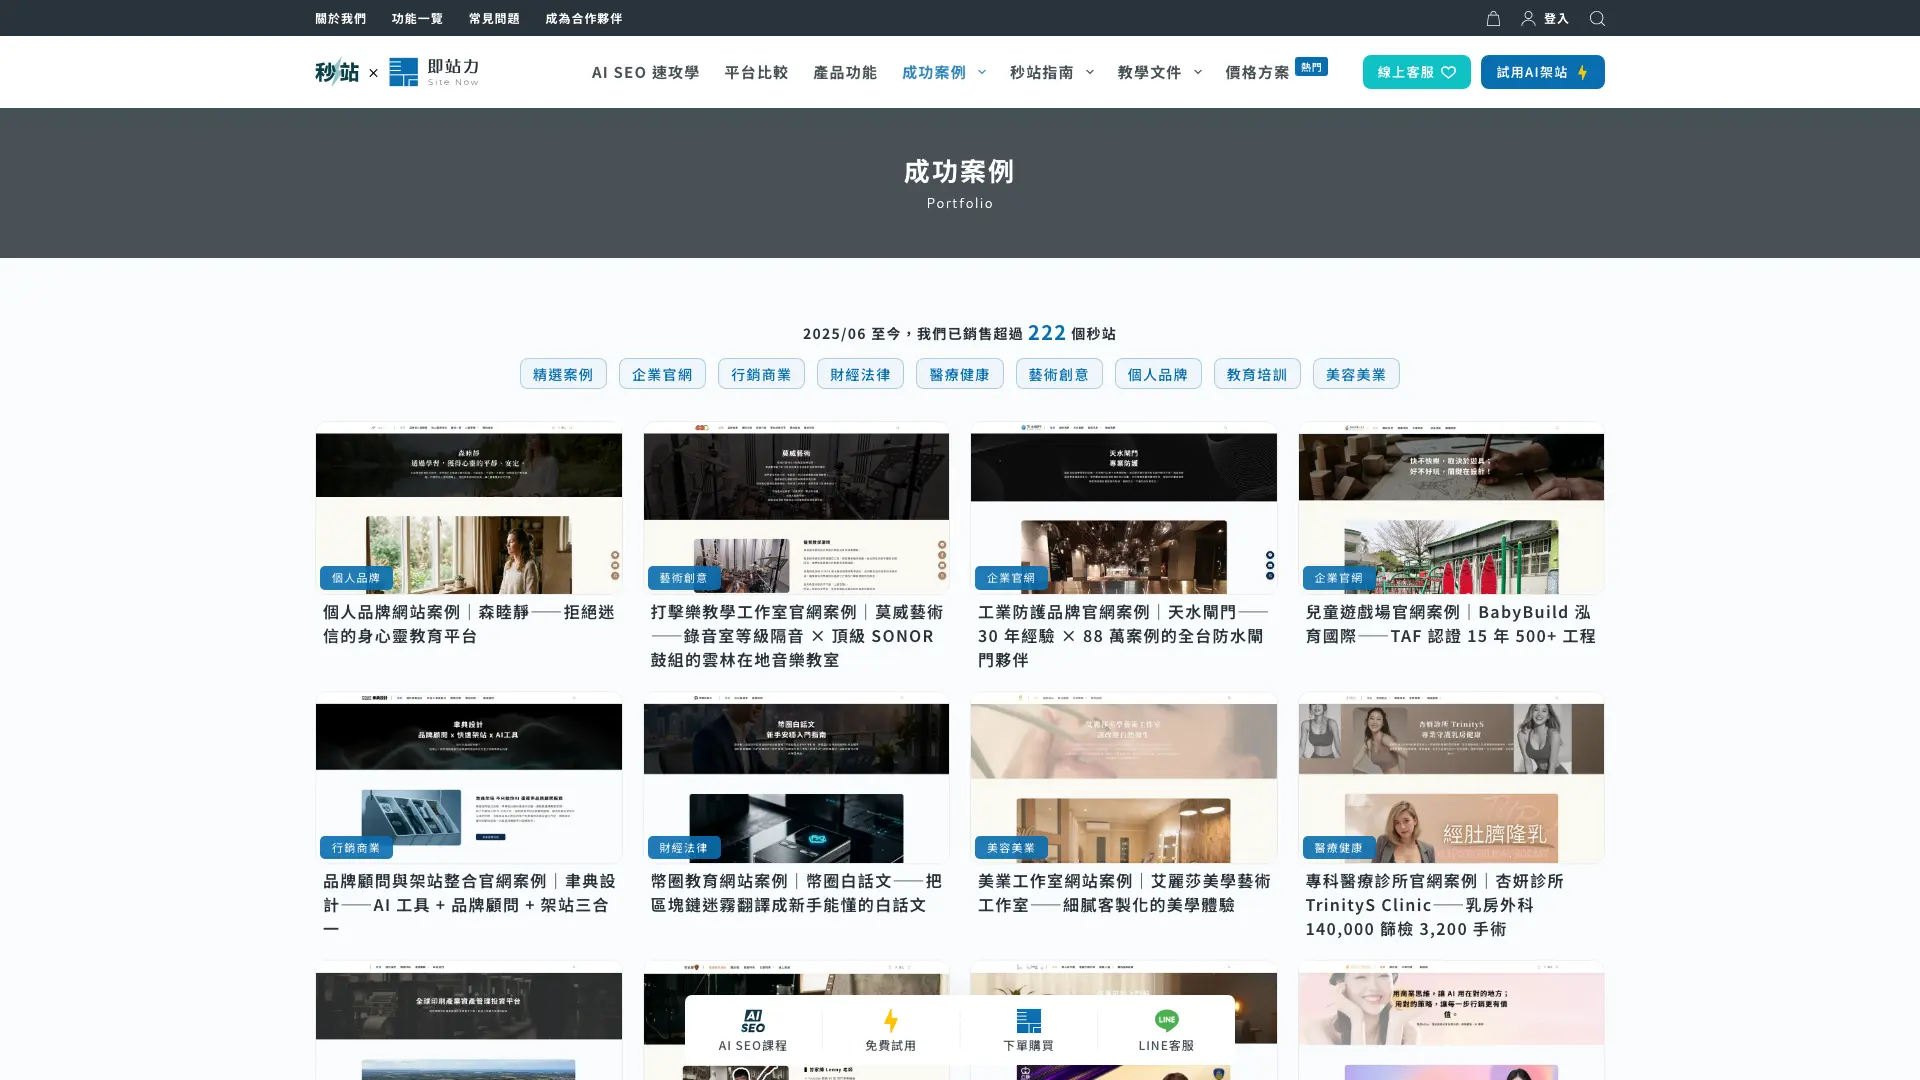
Task: Open the 產品功能 menu item
Action: tap(845, 72)
